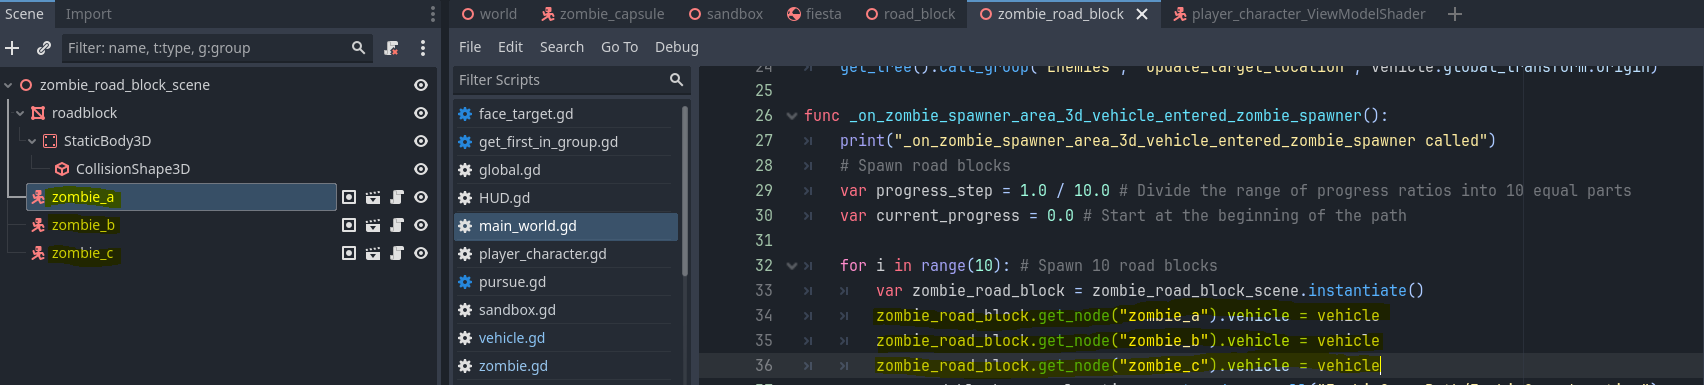
Task: Open the Debug menu in script editor
Action: 677,47
